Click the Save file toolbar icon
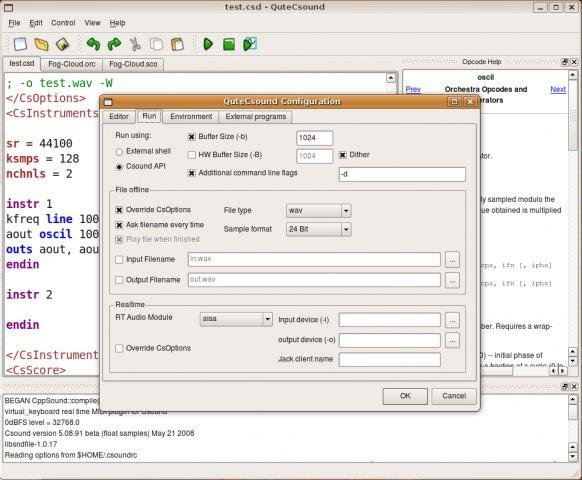Viewport: 582px width, 480px height. pyautogui.click(x=62, y=45)
